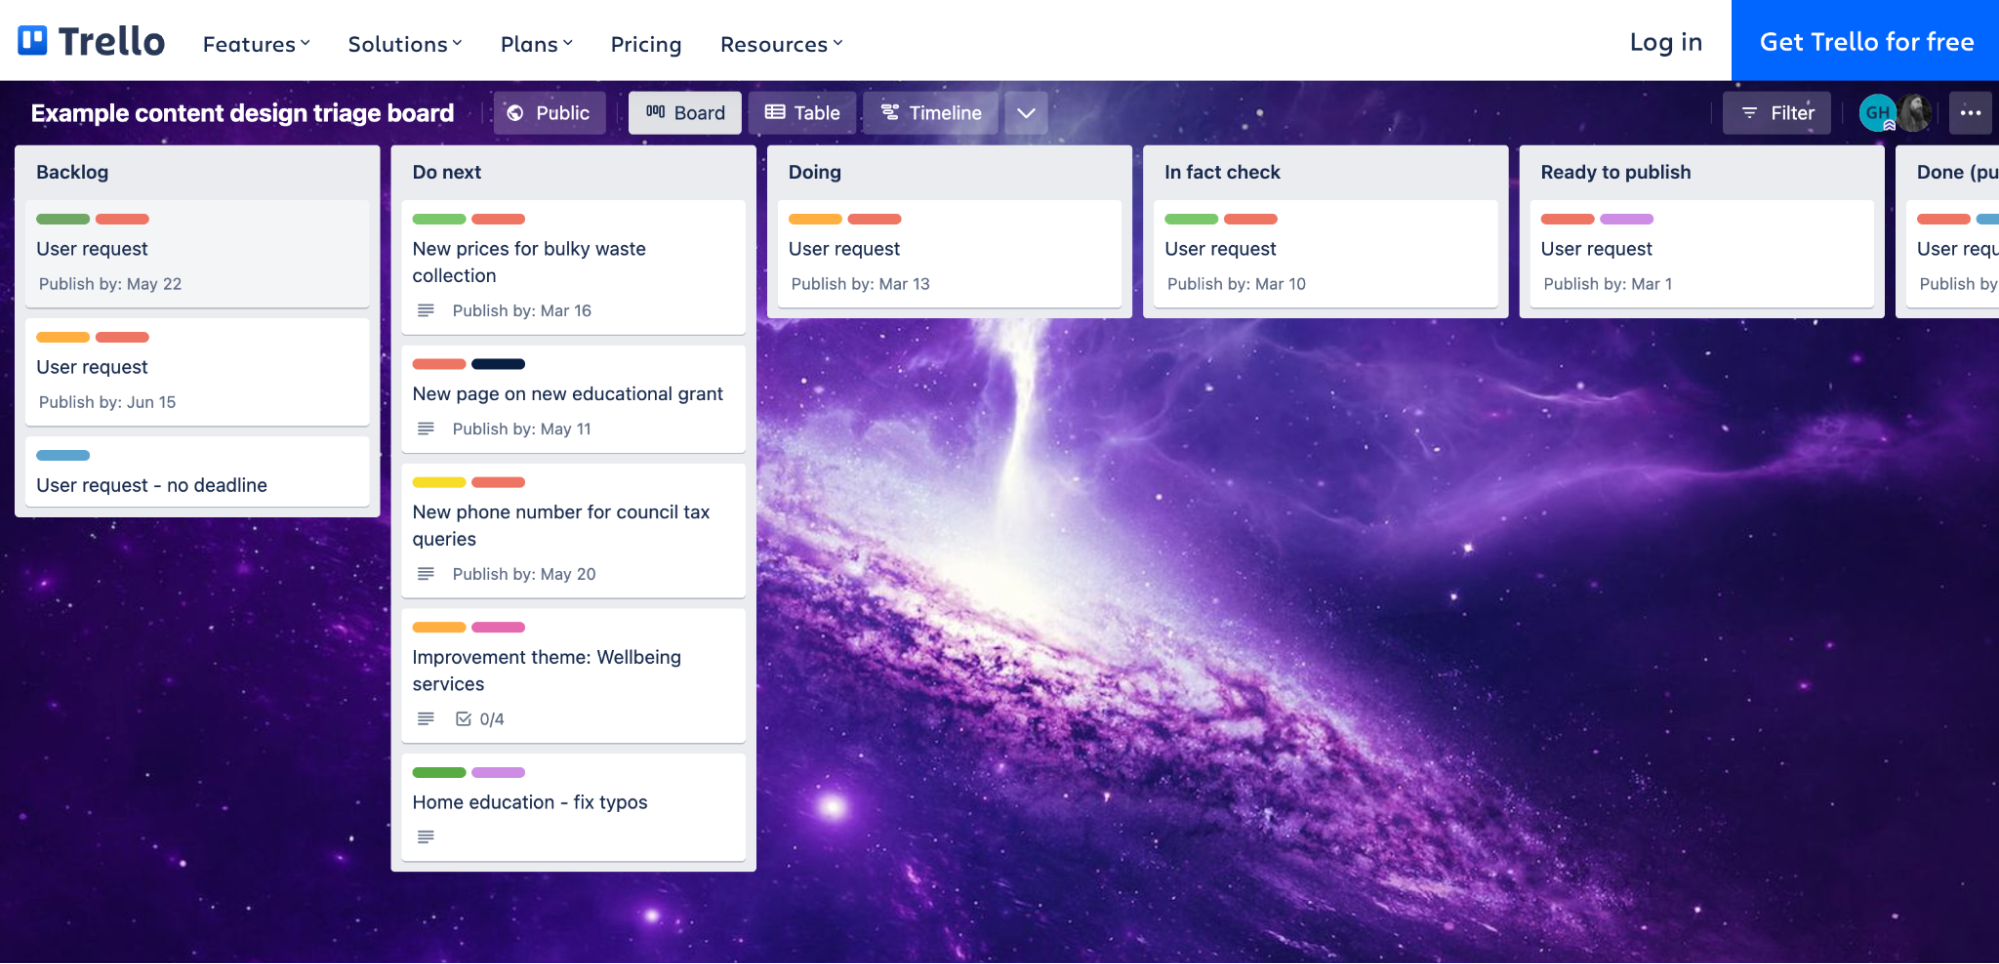
Task: Click the green label on Home education card
Action: pos(439,771)
